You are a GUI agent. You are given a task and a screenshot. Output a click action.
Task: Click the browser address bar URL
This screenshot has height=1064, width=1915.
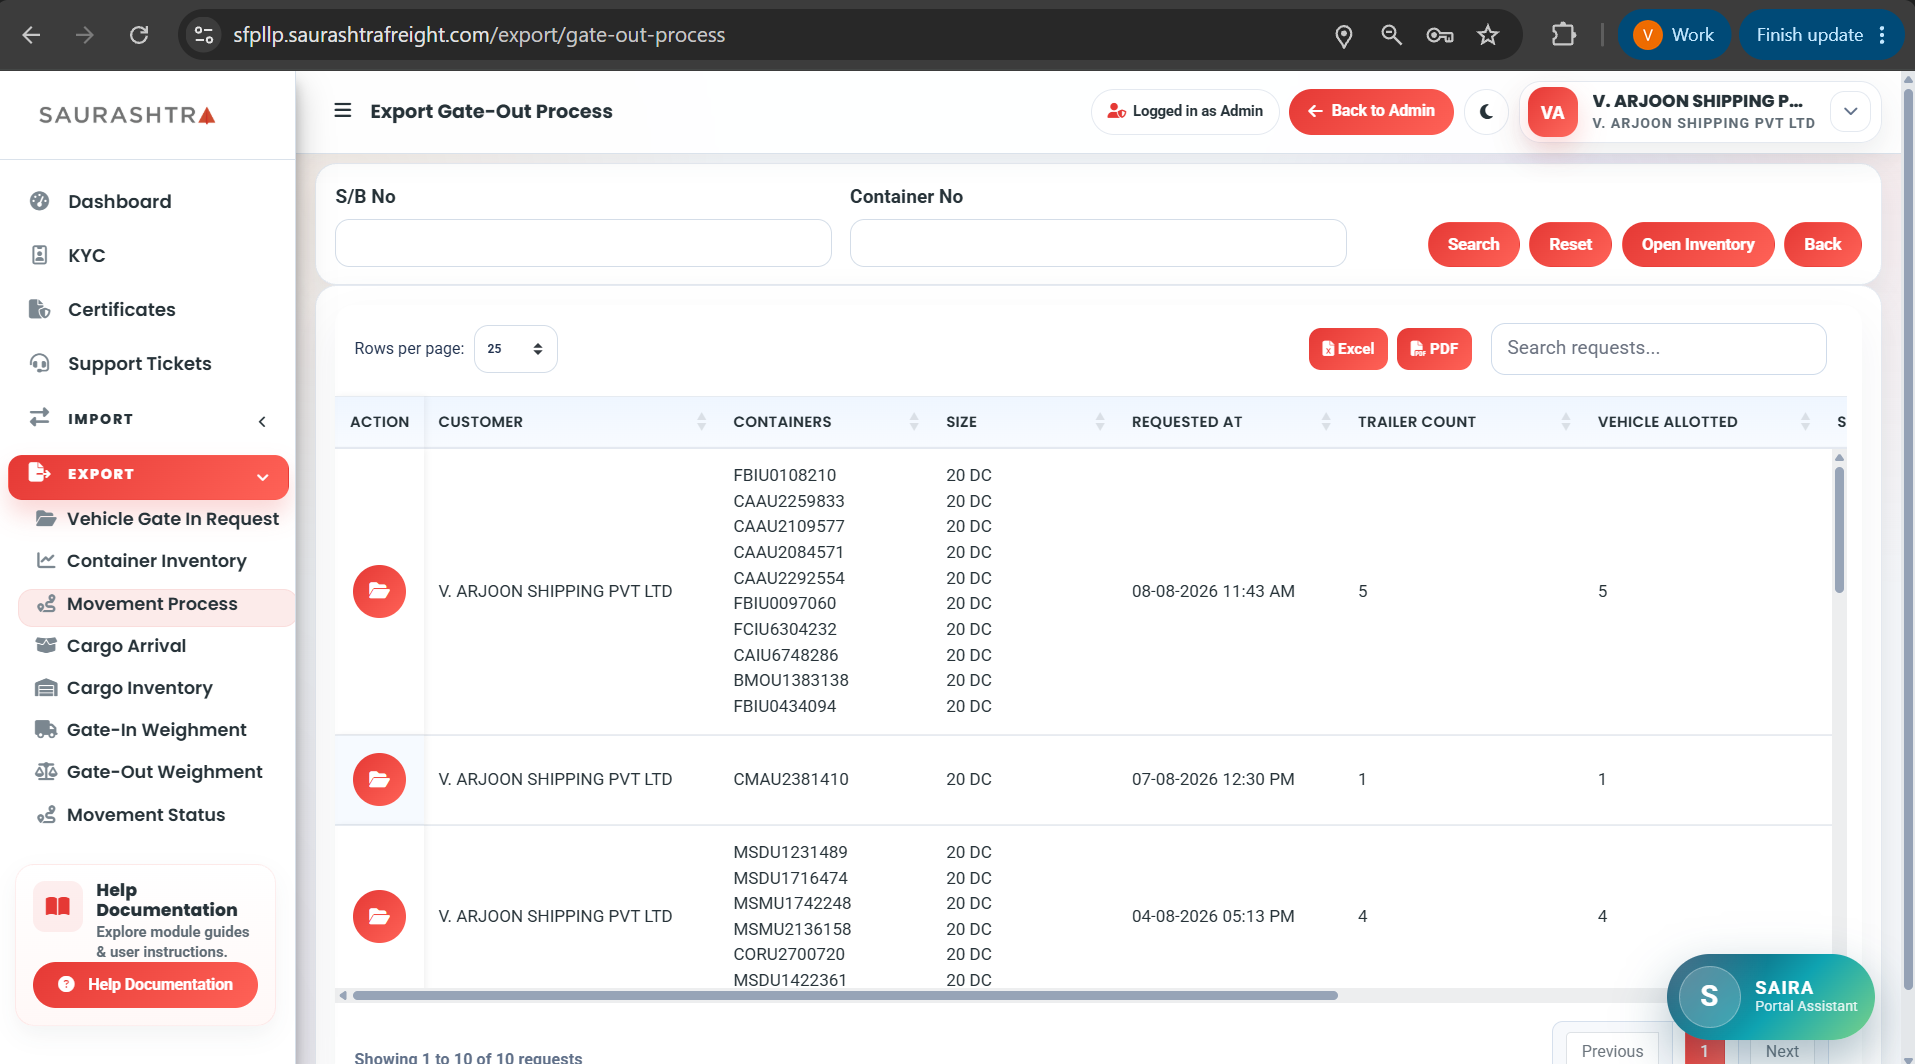(x=479, y=35)
